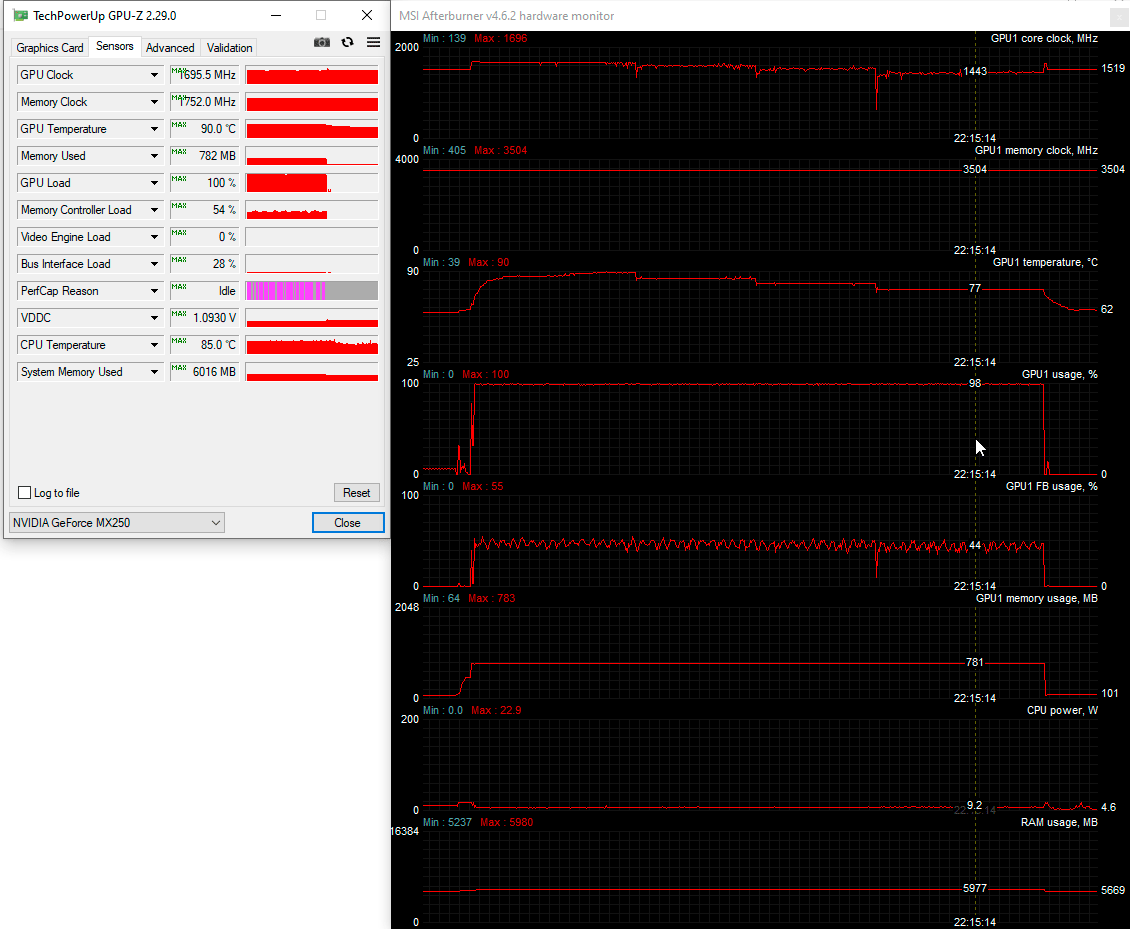Click the GPU-Z app icon in title bar
Viewport: 1130px width, 929px height.
coord(20,15)
